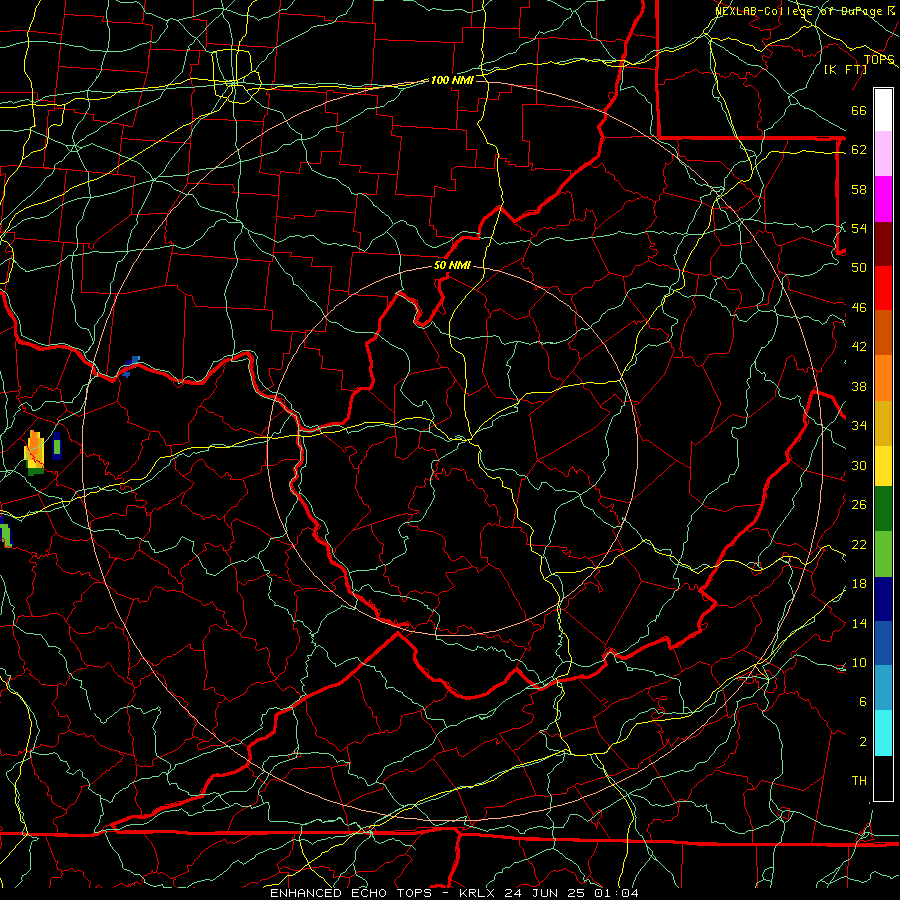Image resolution: width=900 pixels, height=900 pixels.
Task: Click the '100 NMI' range ring label
Action: (x=452, y=80)
